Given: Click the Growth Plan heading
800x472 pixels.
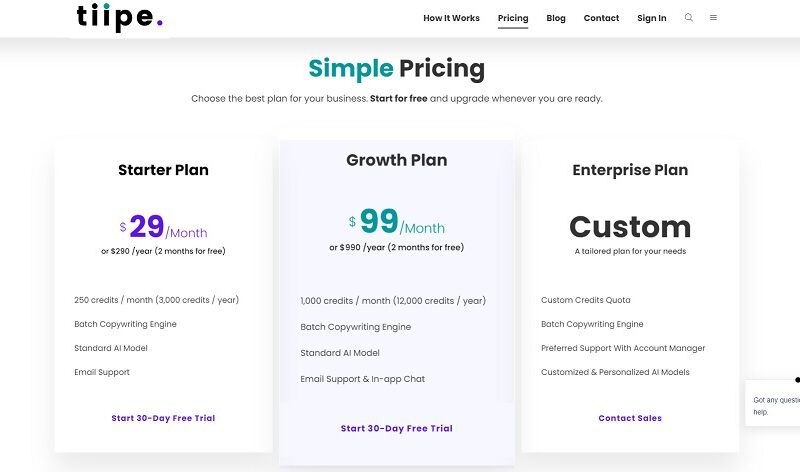Looking at the screenshot, I should click(396, 160).
